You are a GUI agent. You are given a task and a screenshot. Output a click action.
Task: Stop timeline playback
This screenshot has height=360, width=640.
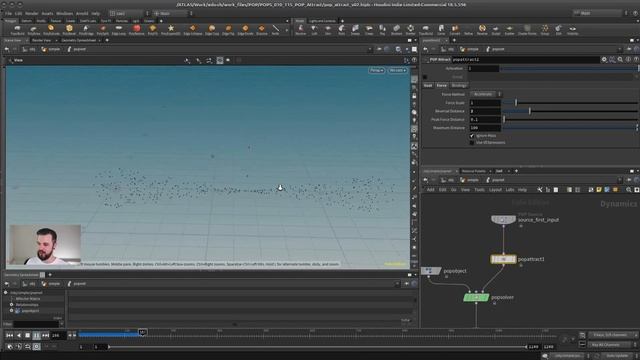pos(27,336)
